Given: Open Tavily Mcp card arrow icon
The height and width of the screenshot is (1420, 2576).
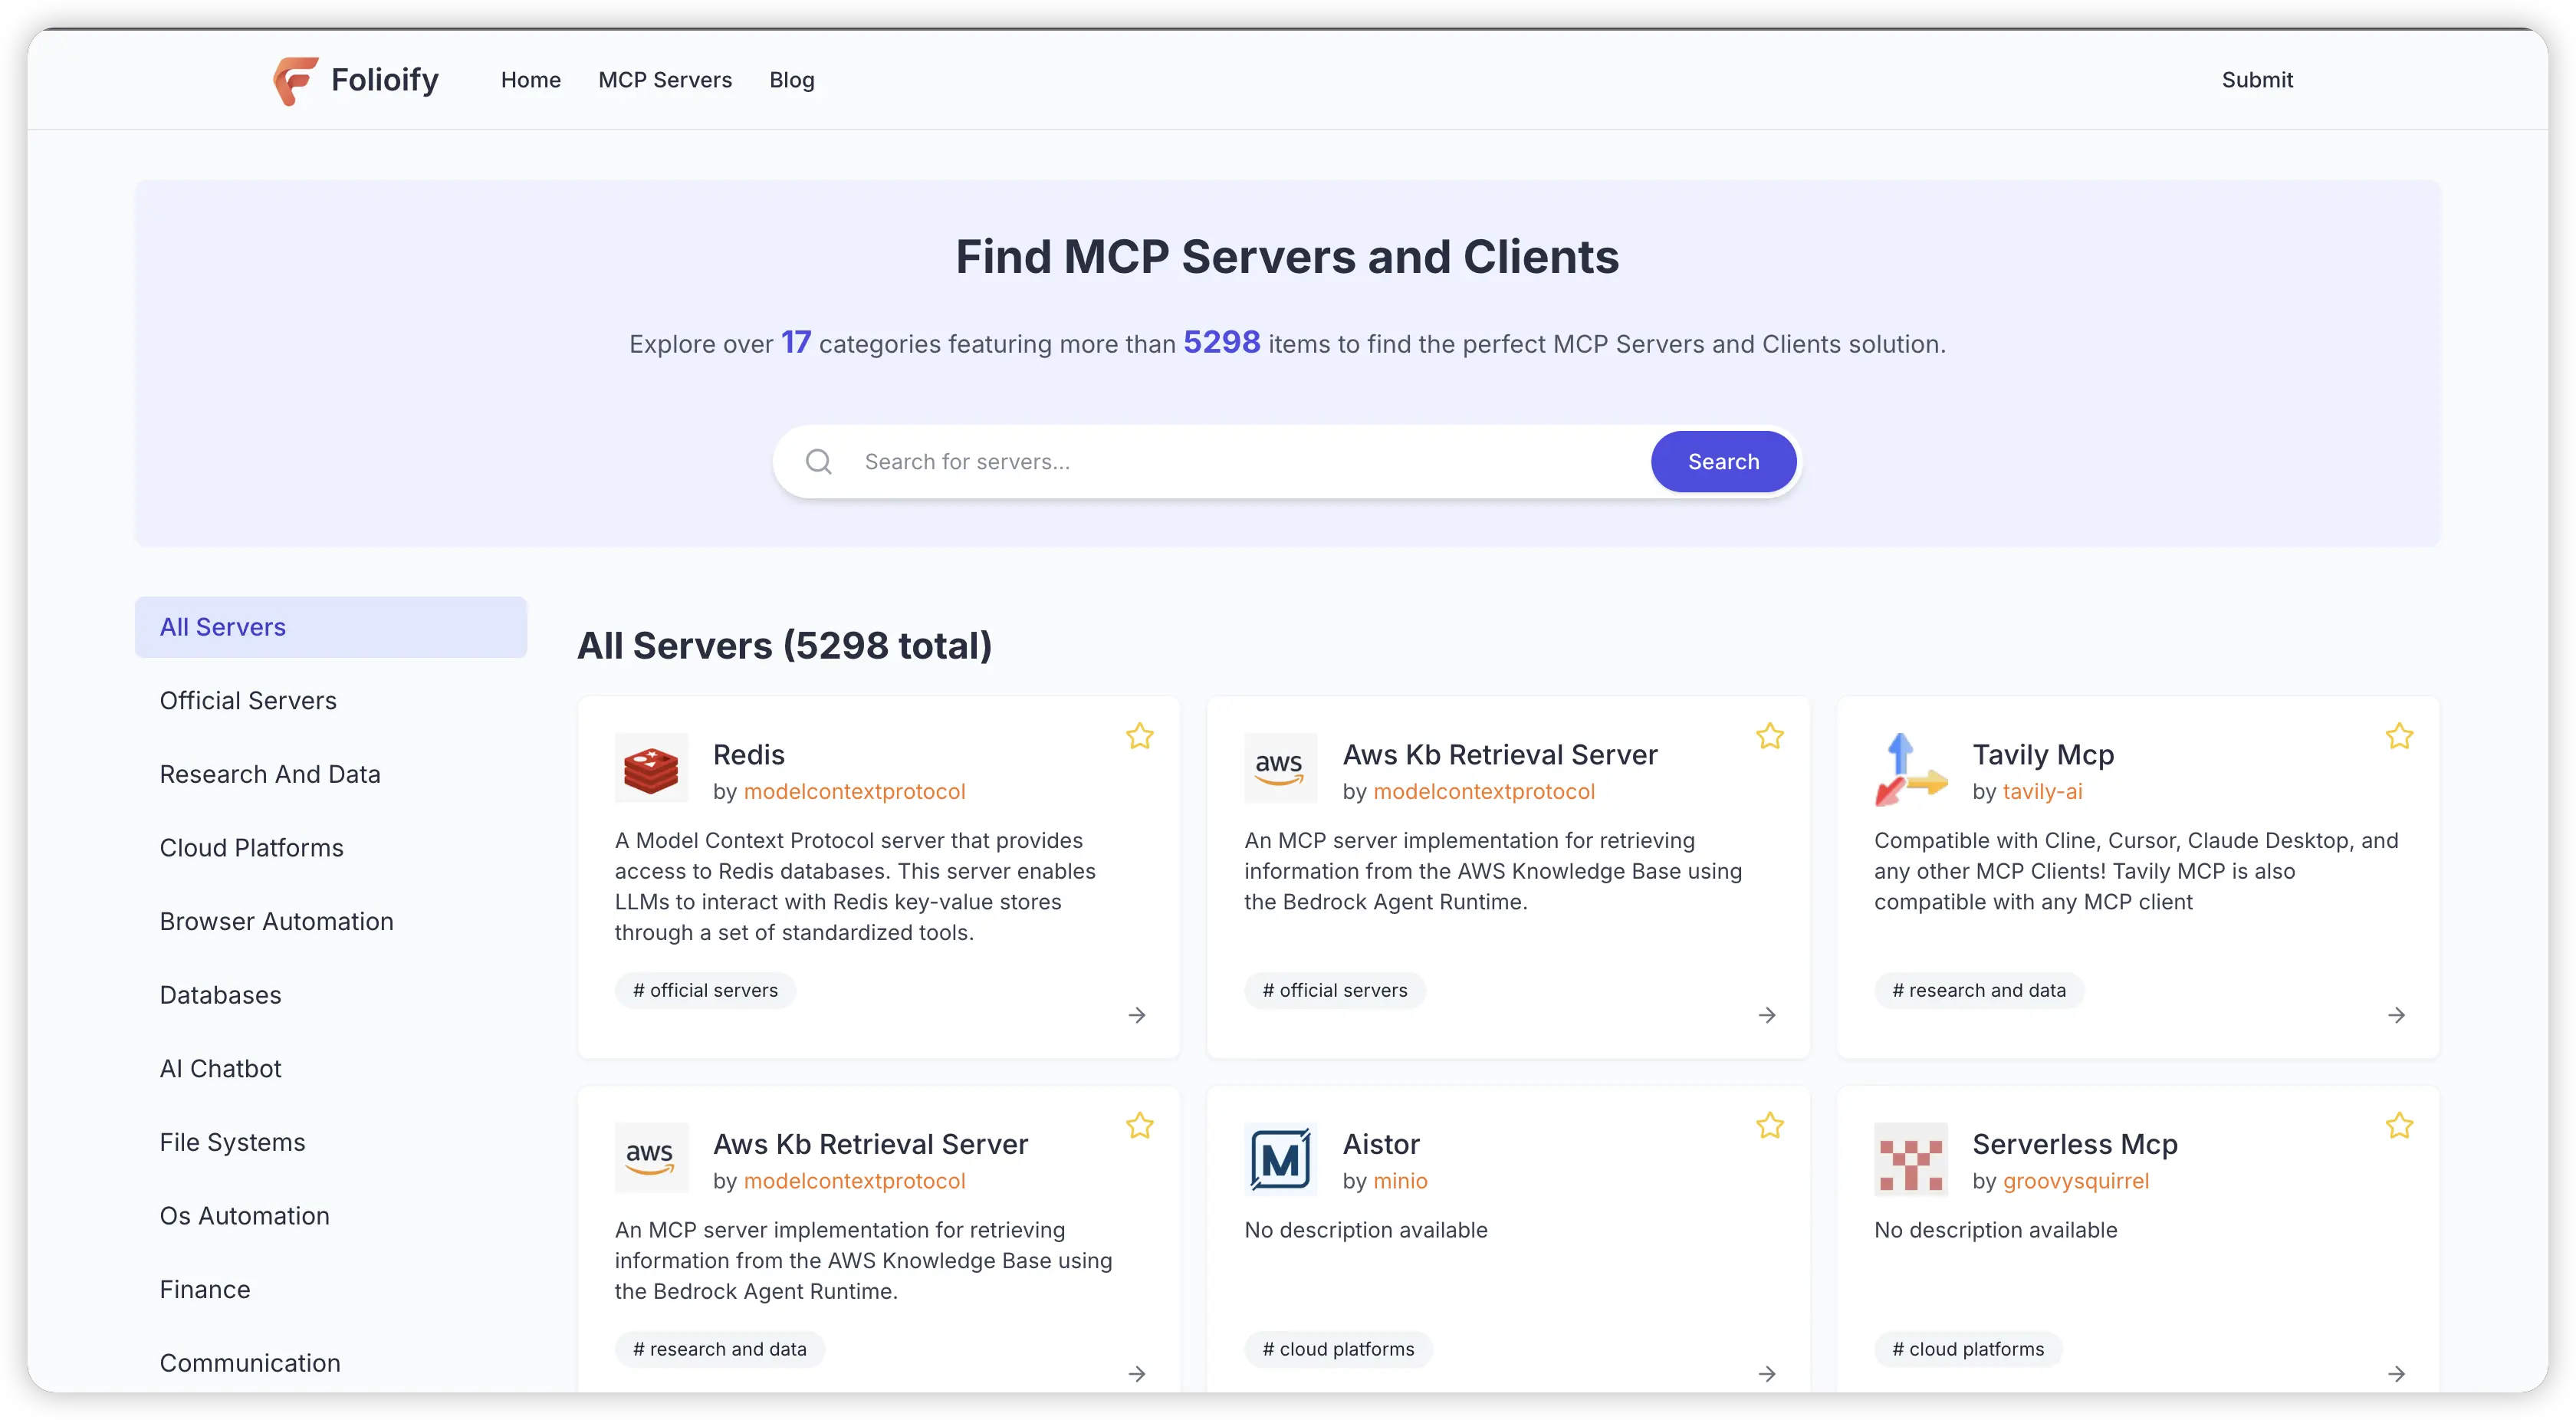Looking at the screenshot, I should pyautogui.click(x=2396, y=1015).
